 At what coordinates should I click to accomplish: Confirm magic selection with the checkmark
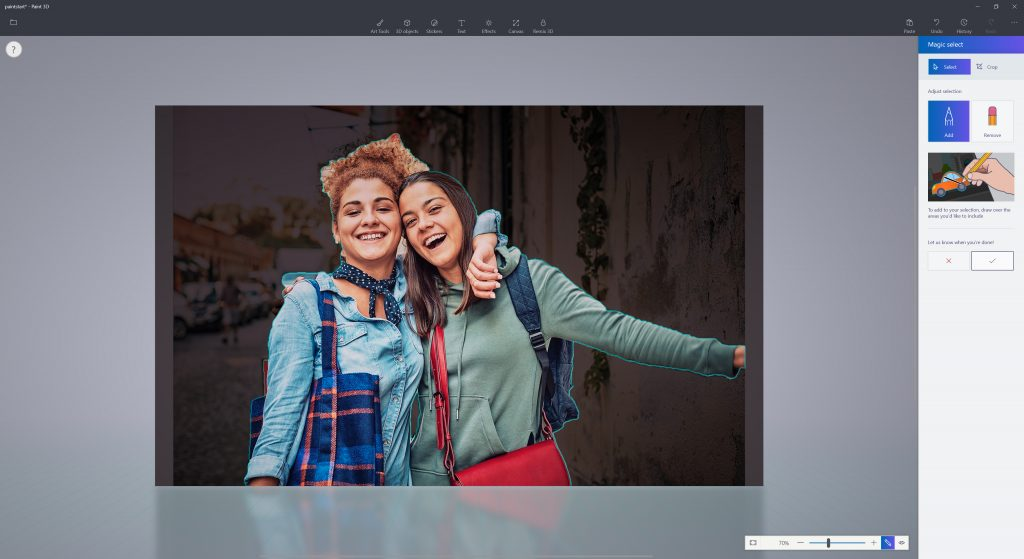(x=992, y=261)
